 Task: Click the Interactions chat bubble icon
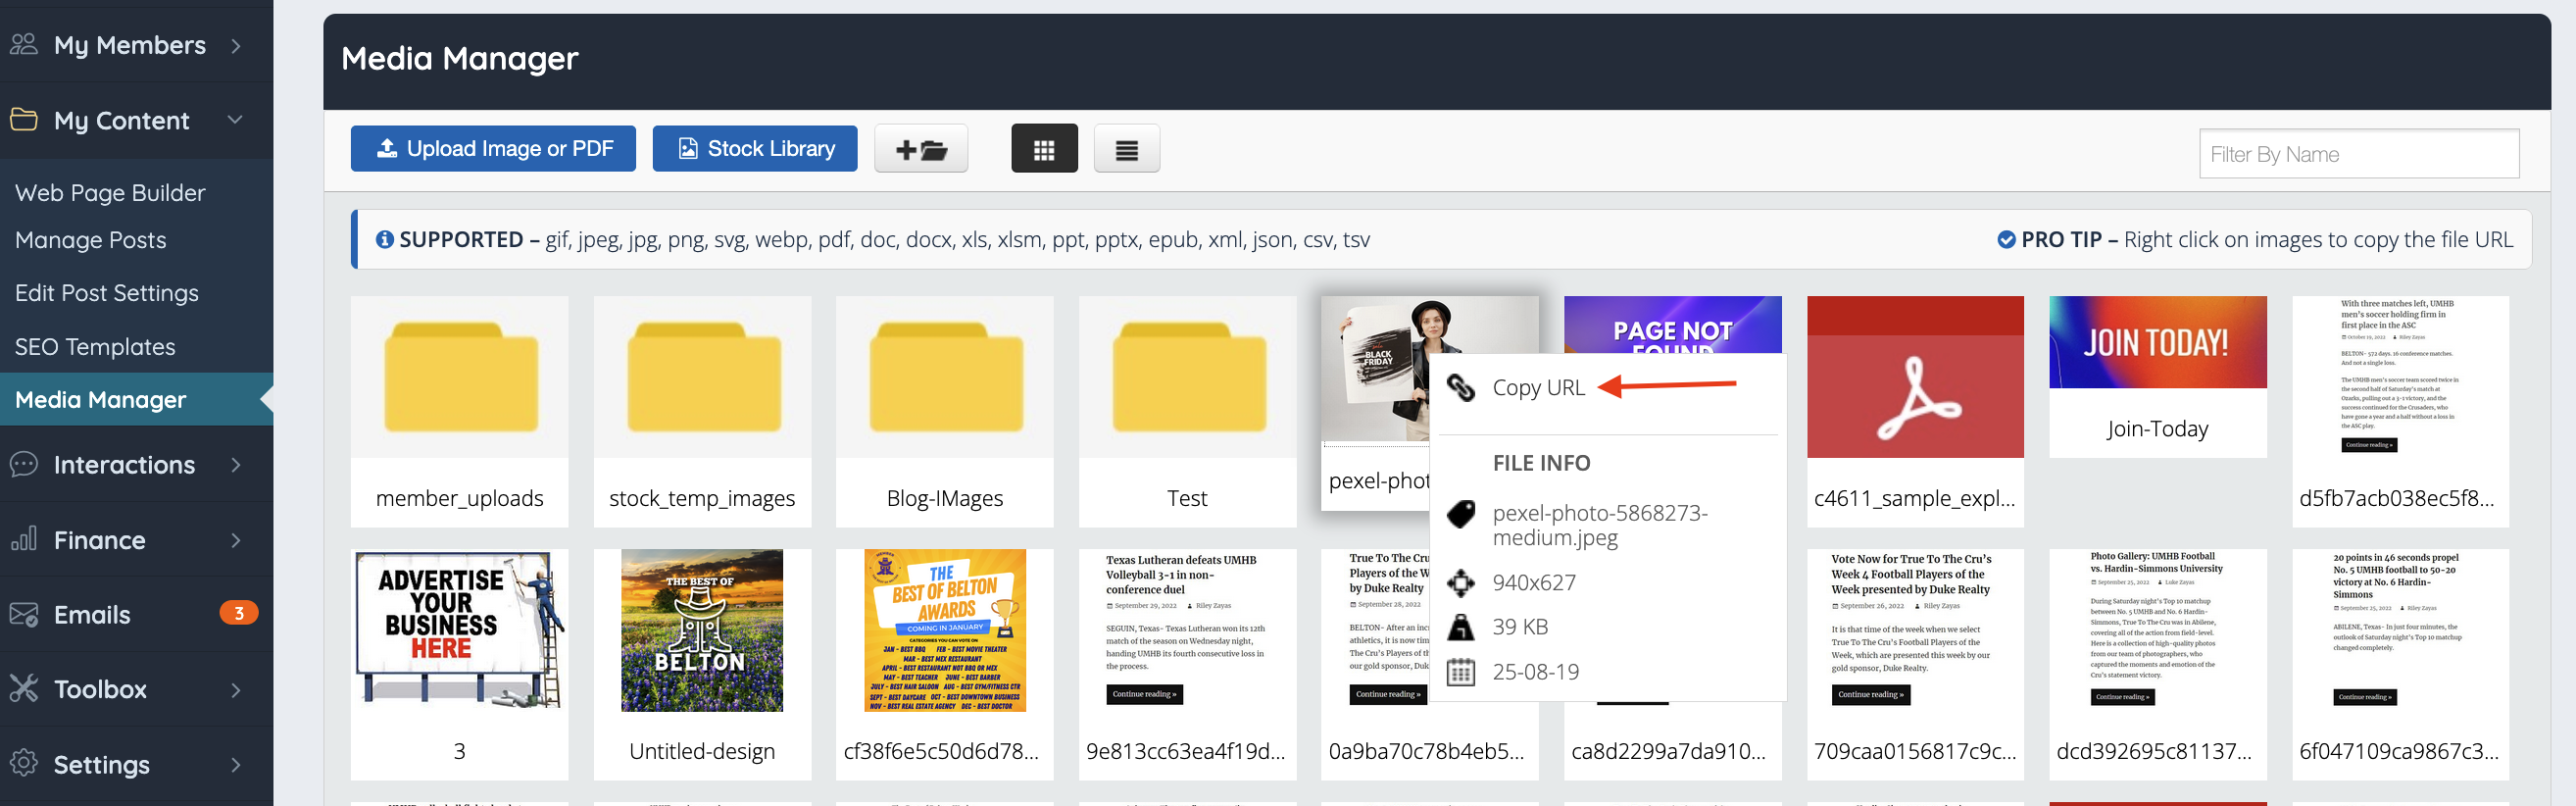tap(24, 464)
